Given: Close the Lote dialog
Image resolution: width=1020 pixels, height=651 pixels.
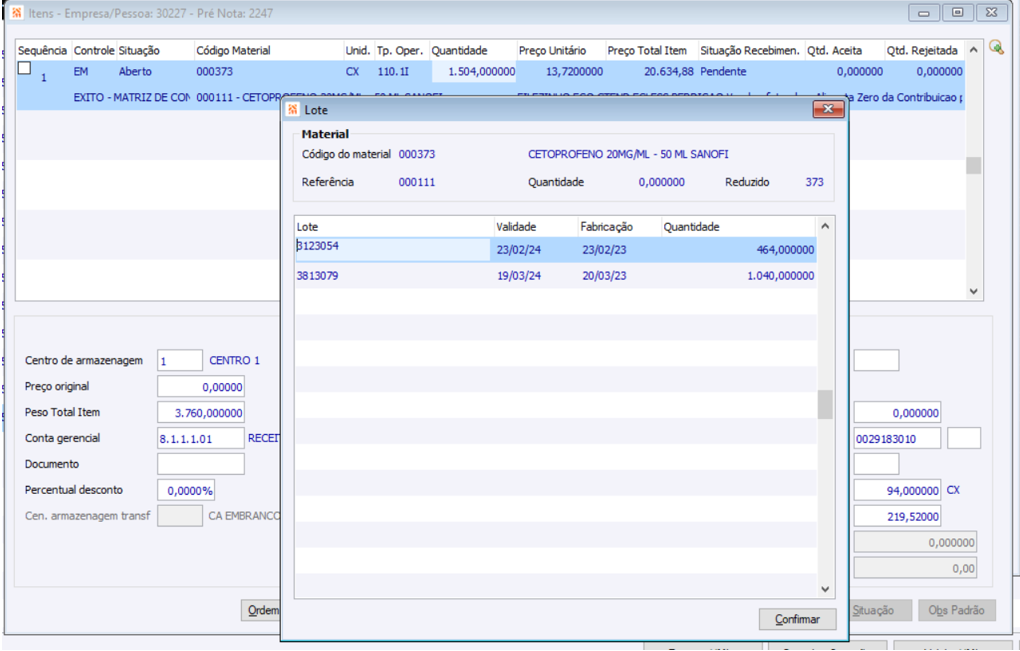Looking at the screenshot, I should pos(829,110).
